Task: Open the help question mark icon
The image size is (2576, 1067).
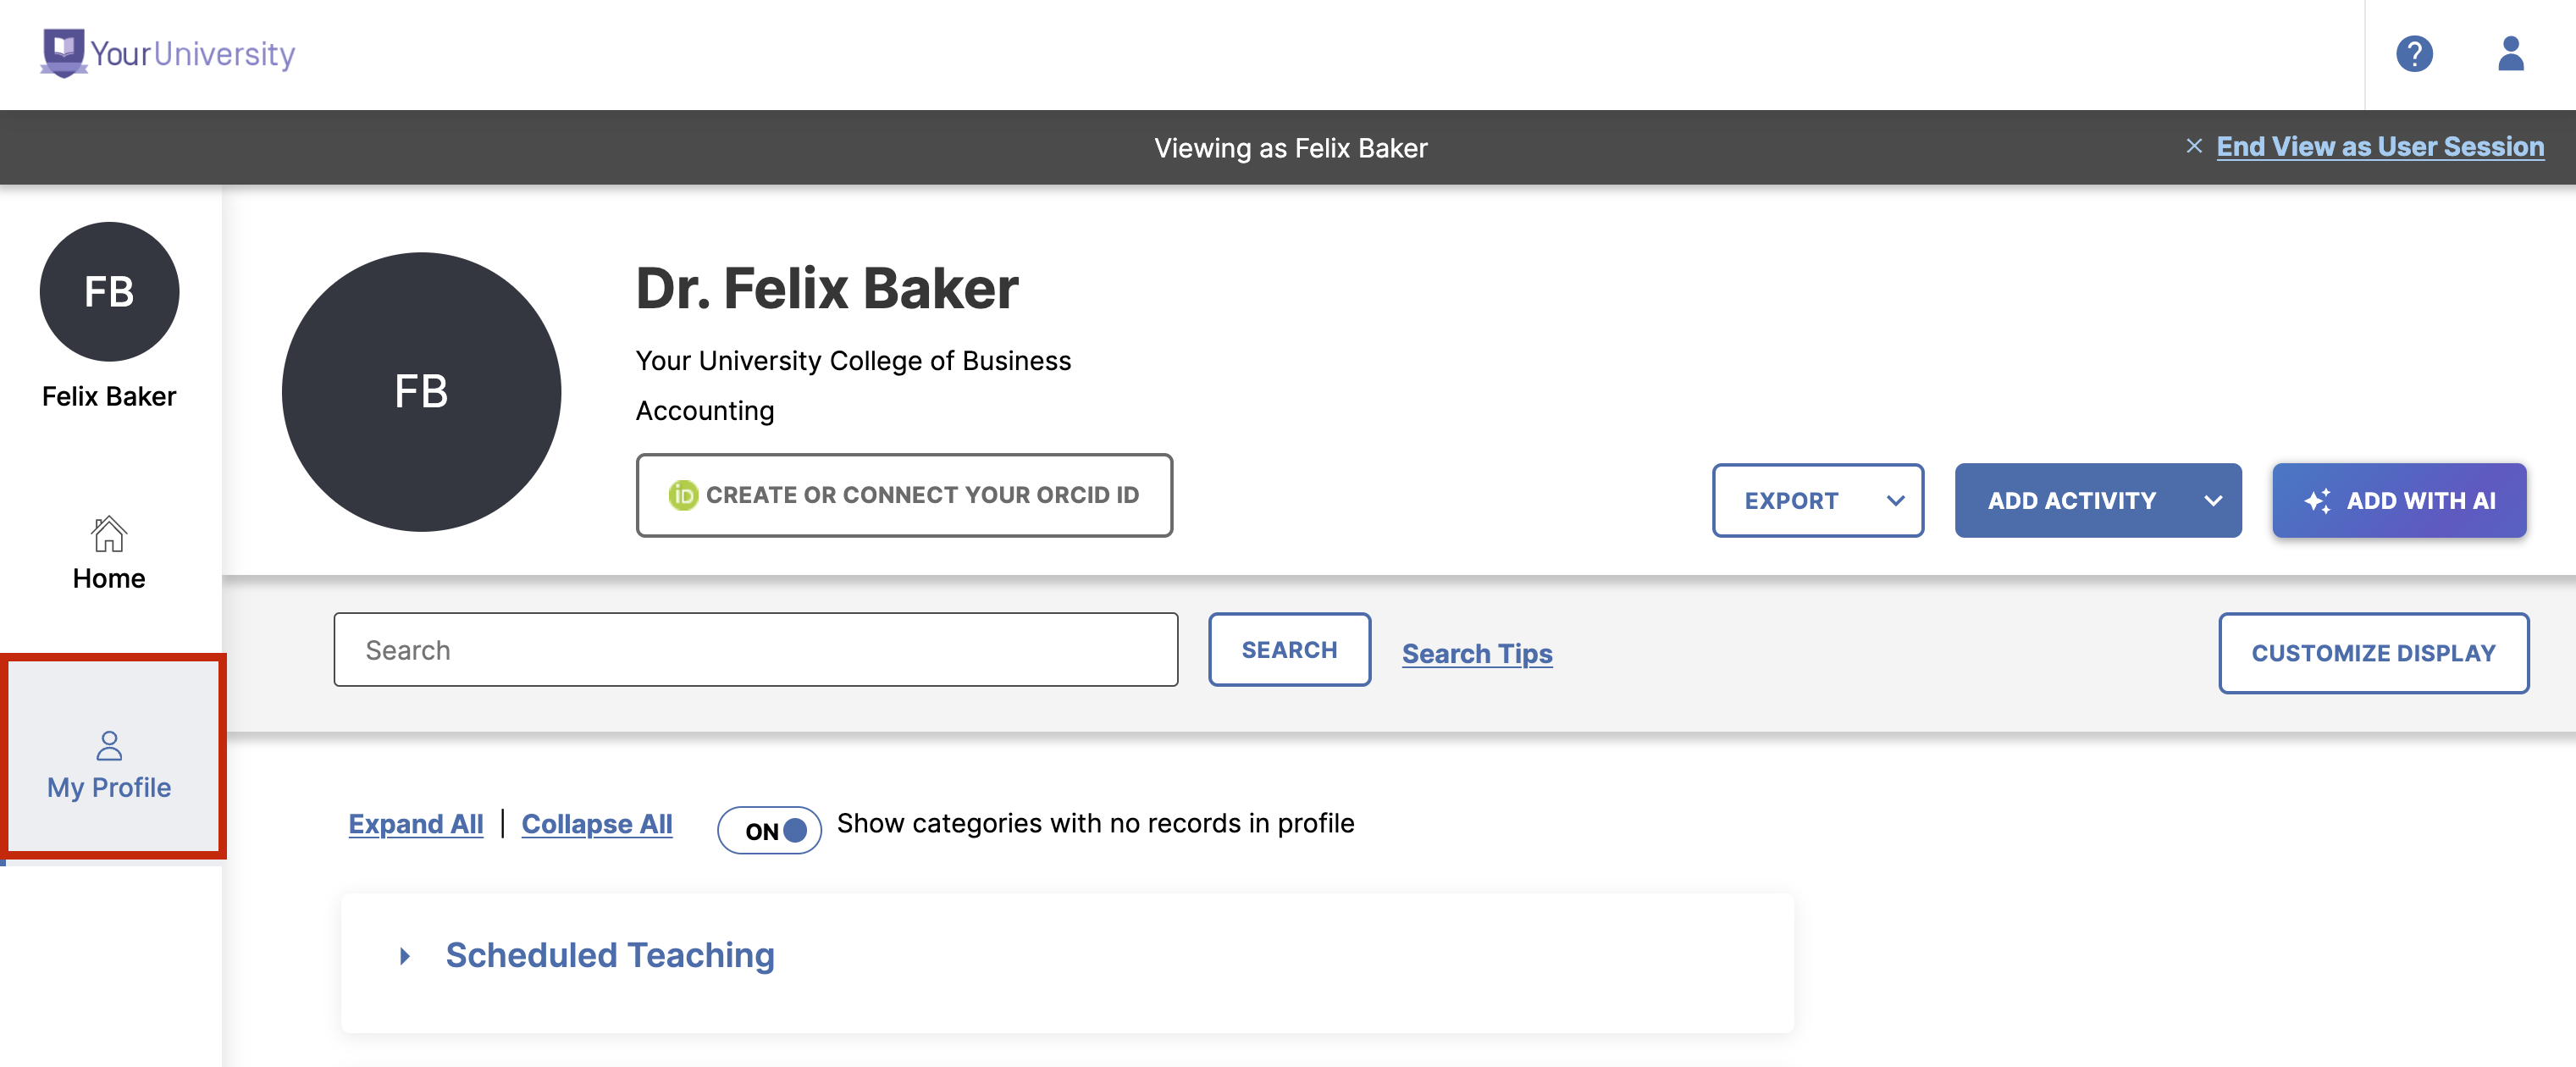Action: click(2413, 54)
